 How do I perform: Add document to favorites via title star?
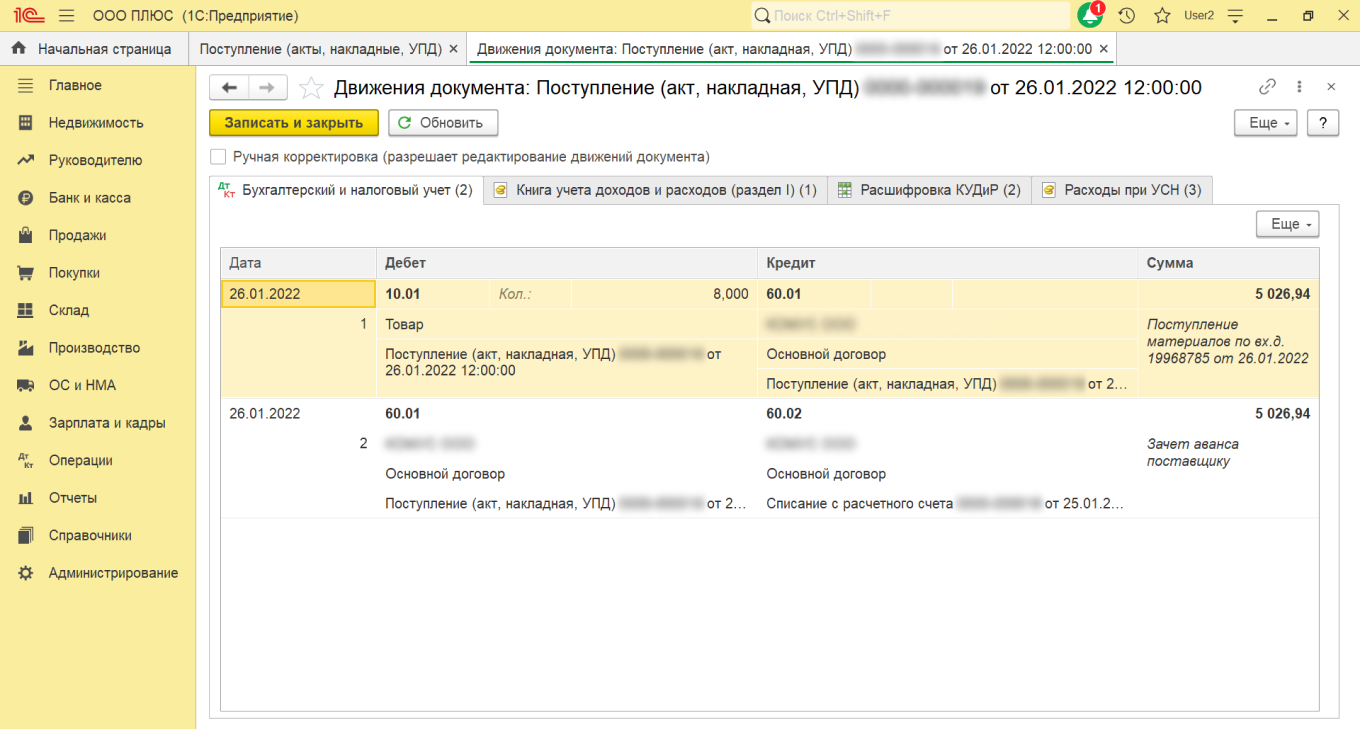point(311,88)
